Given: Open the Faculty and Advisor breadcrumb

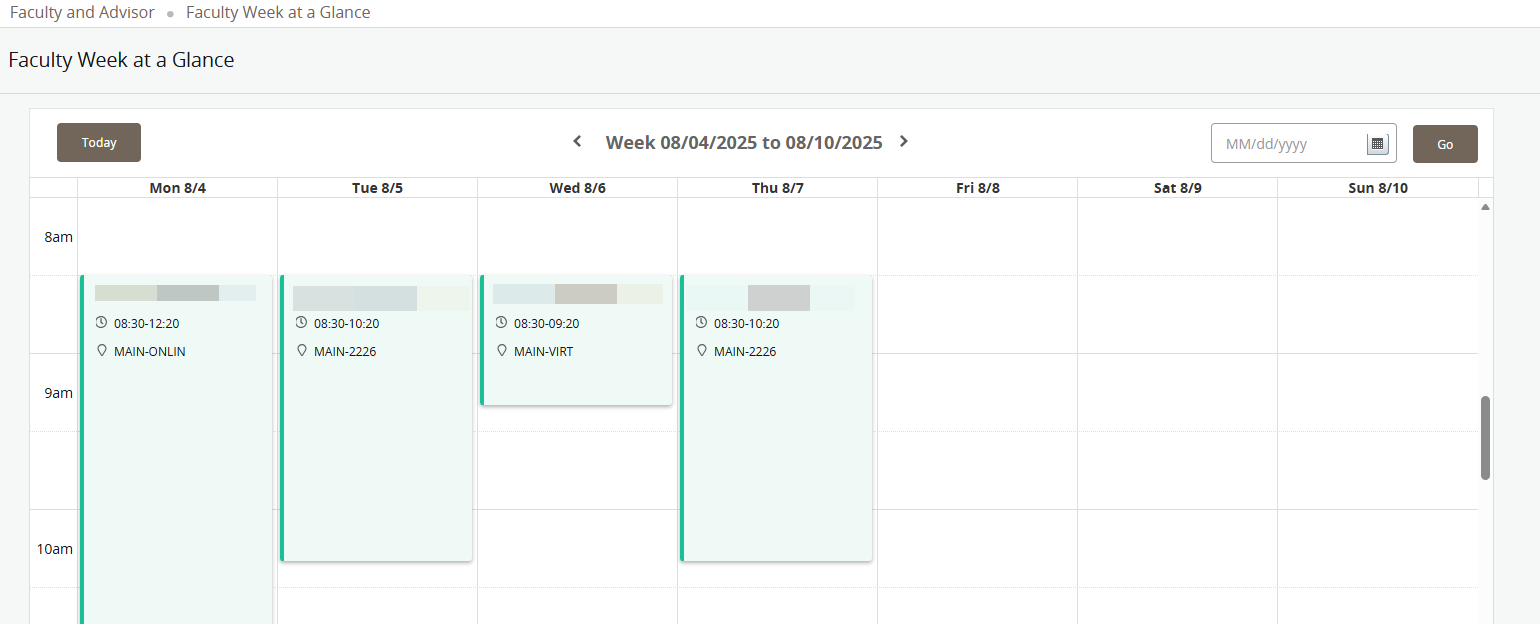Looking at the screenshot, I should coord(82,12).
